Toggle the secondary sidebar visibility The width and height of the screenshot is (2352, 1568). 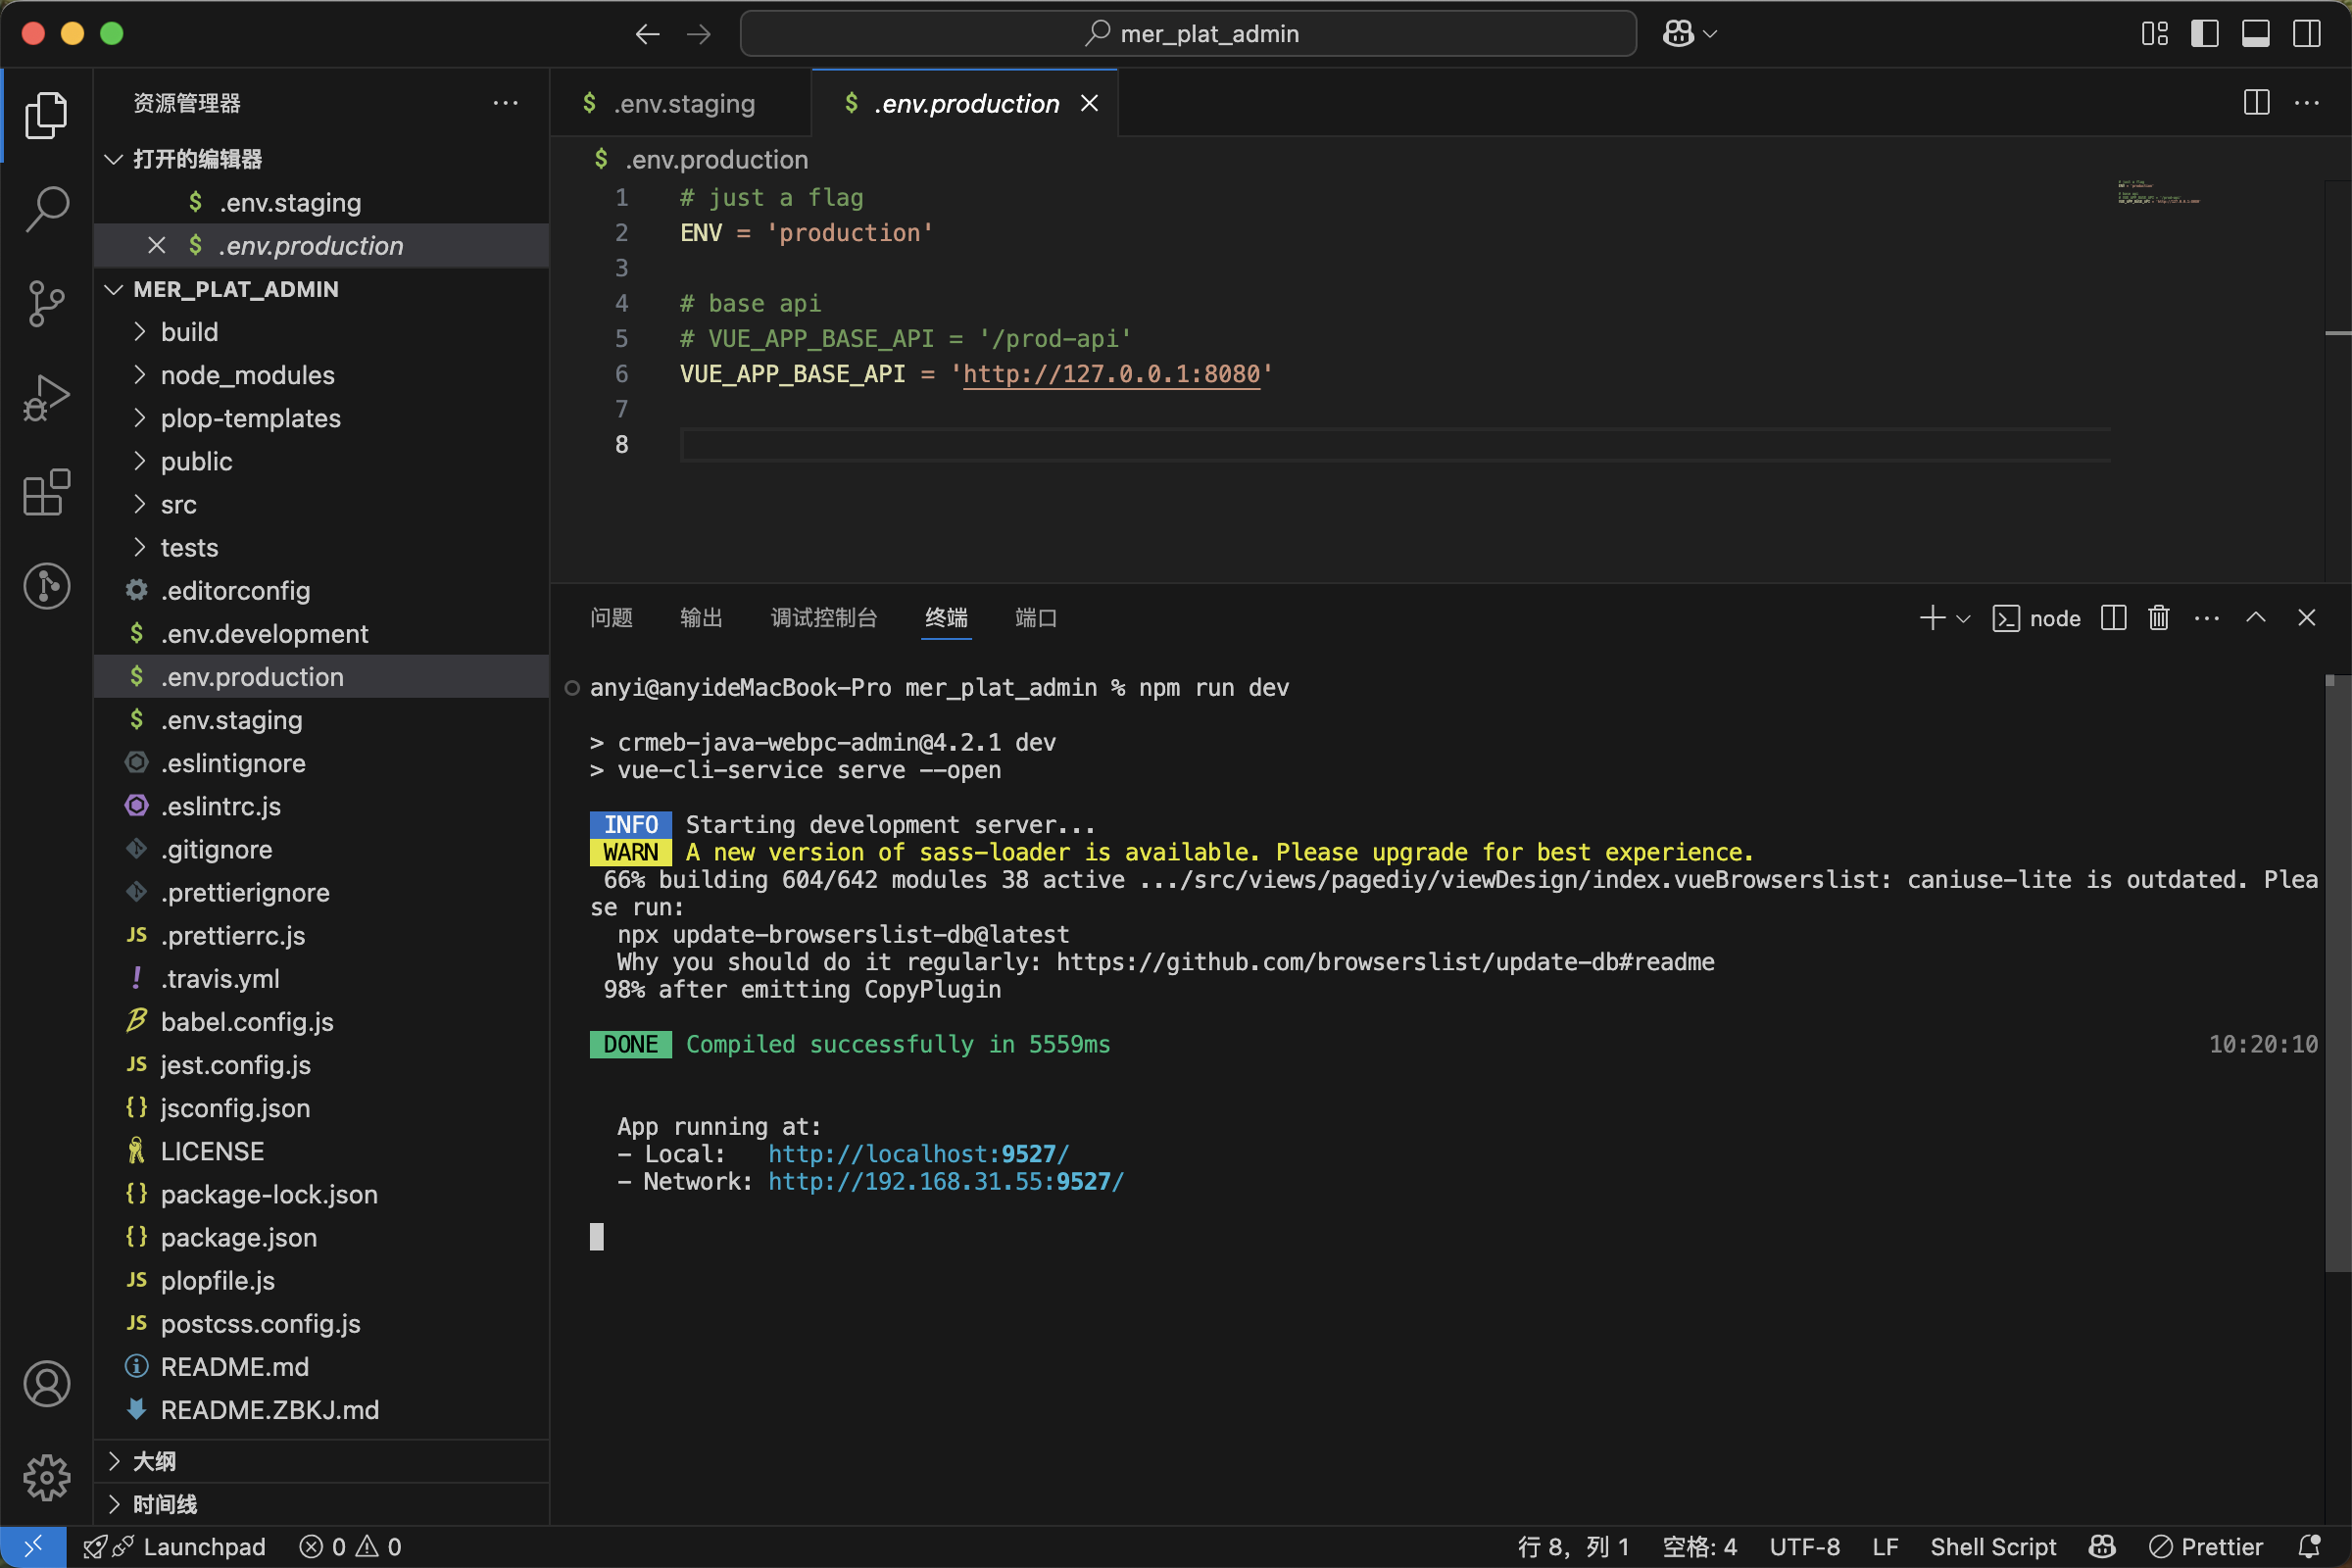(x=2306, y=34)
